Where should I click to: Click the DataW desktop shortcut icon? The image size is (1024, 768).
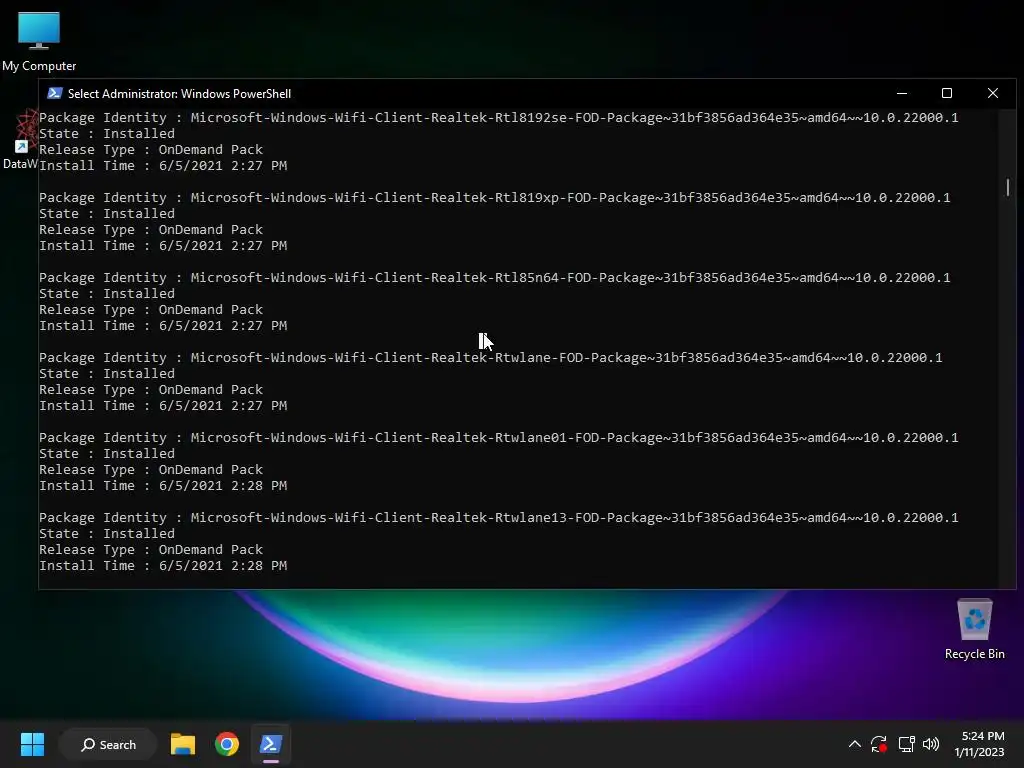(x=21, y=139)
